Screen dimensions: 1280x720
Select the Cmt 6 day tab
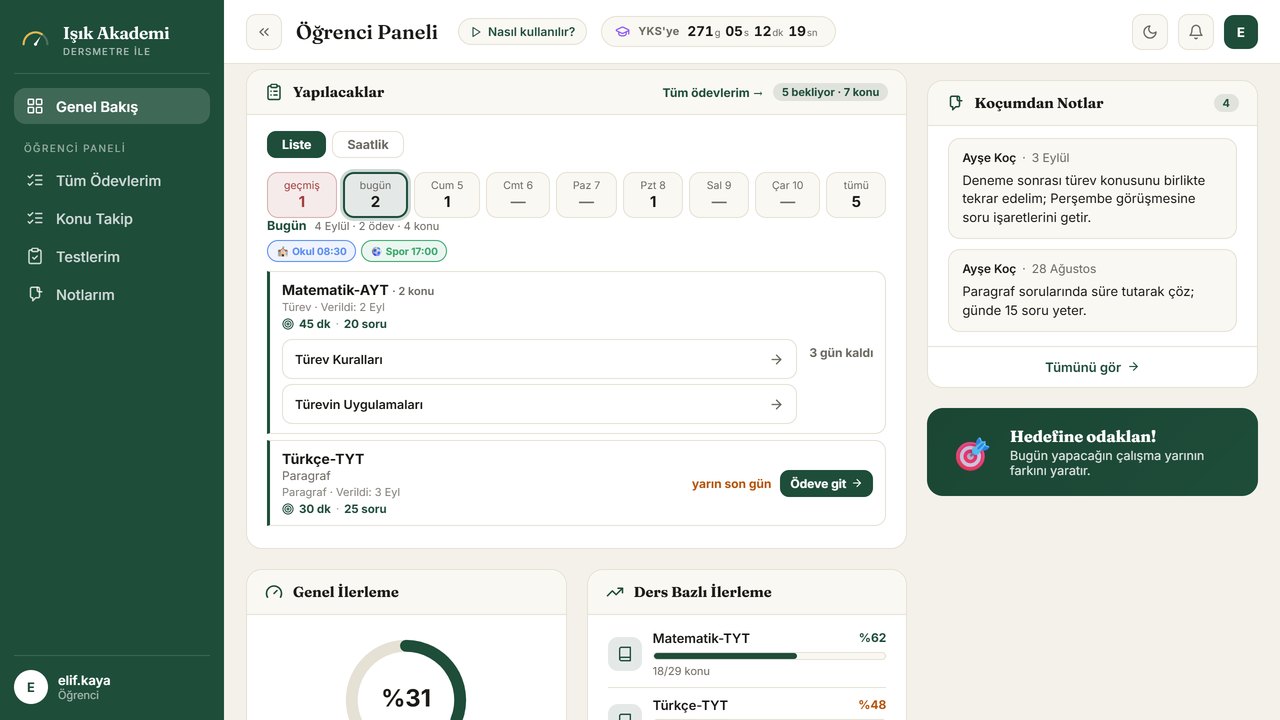pyautogui.click(x=518, y=195)
